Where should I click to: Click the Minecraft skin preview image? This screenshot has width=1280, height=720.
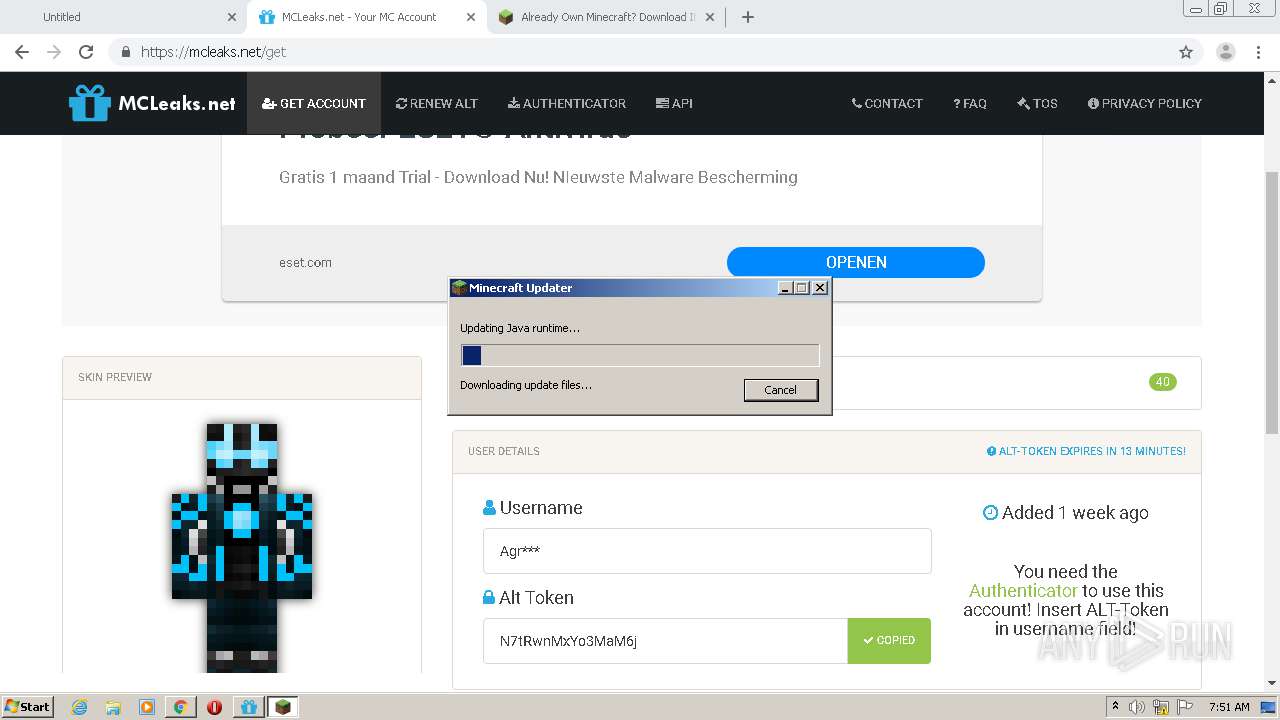click(242, 547)
